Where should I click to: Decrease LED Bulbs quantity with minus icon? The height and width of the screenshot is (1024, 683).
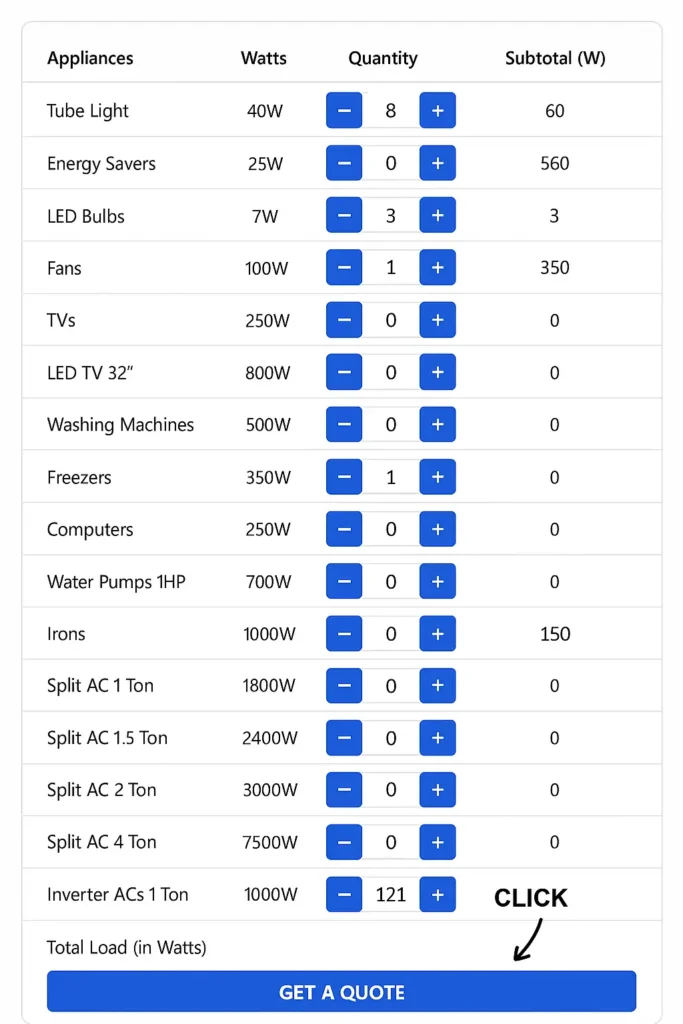pyautogui.click(x=344, y=215)
